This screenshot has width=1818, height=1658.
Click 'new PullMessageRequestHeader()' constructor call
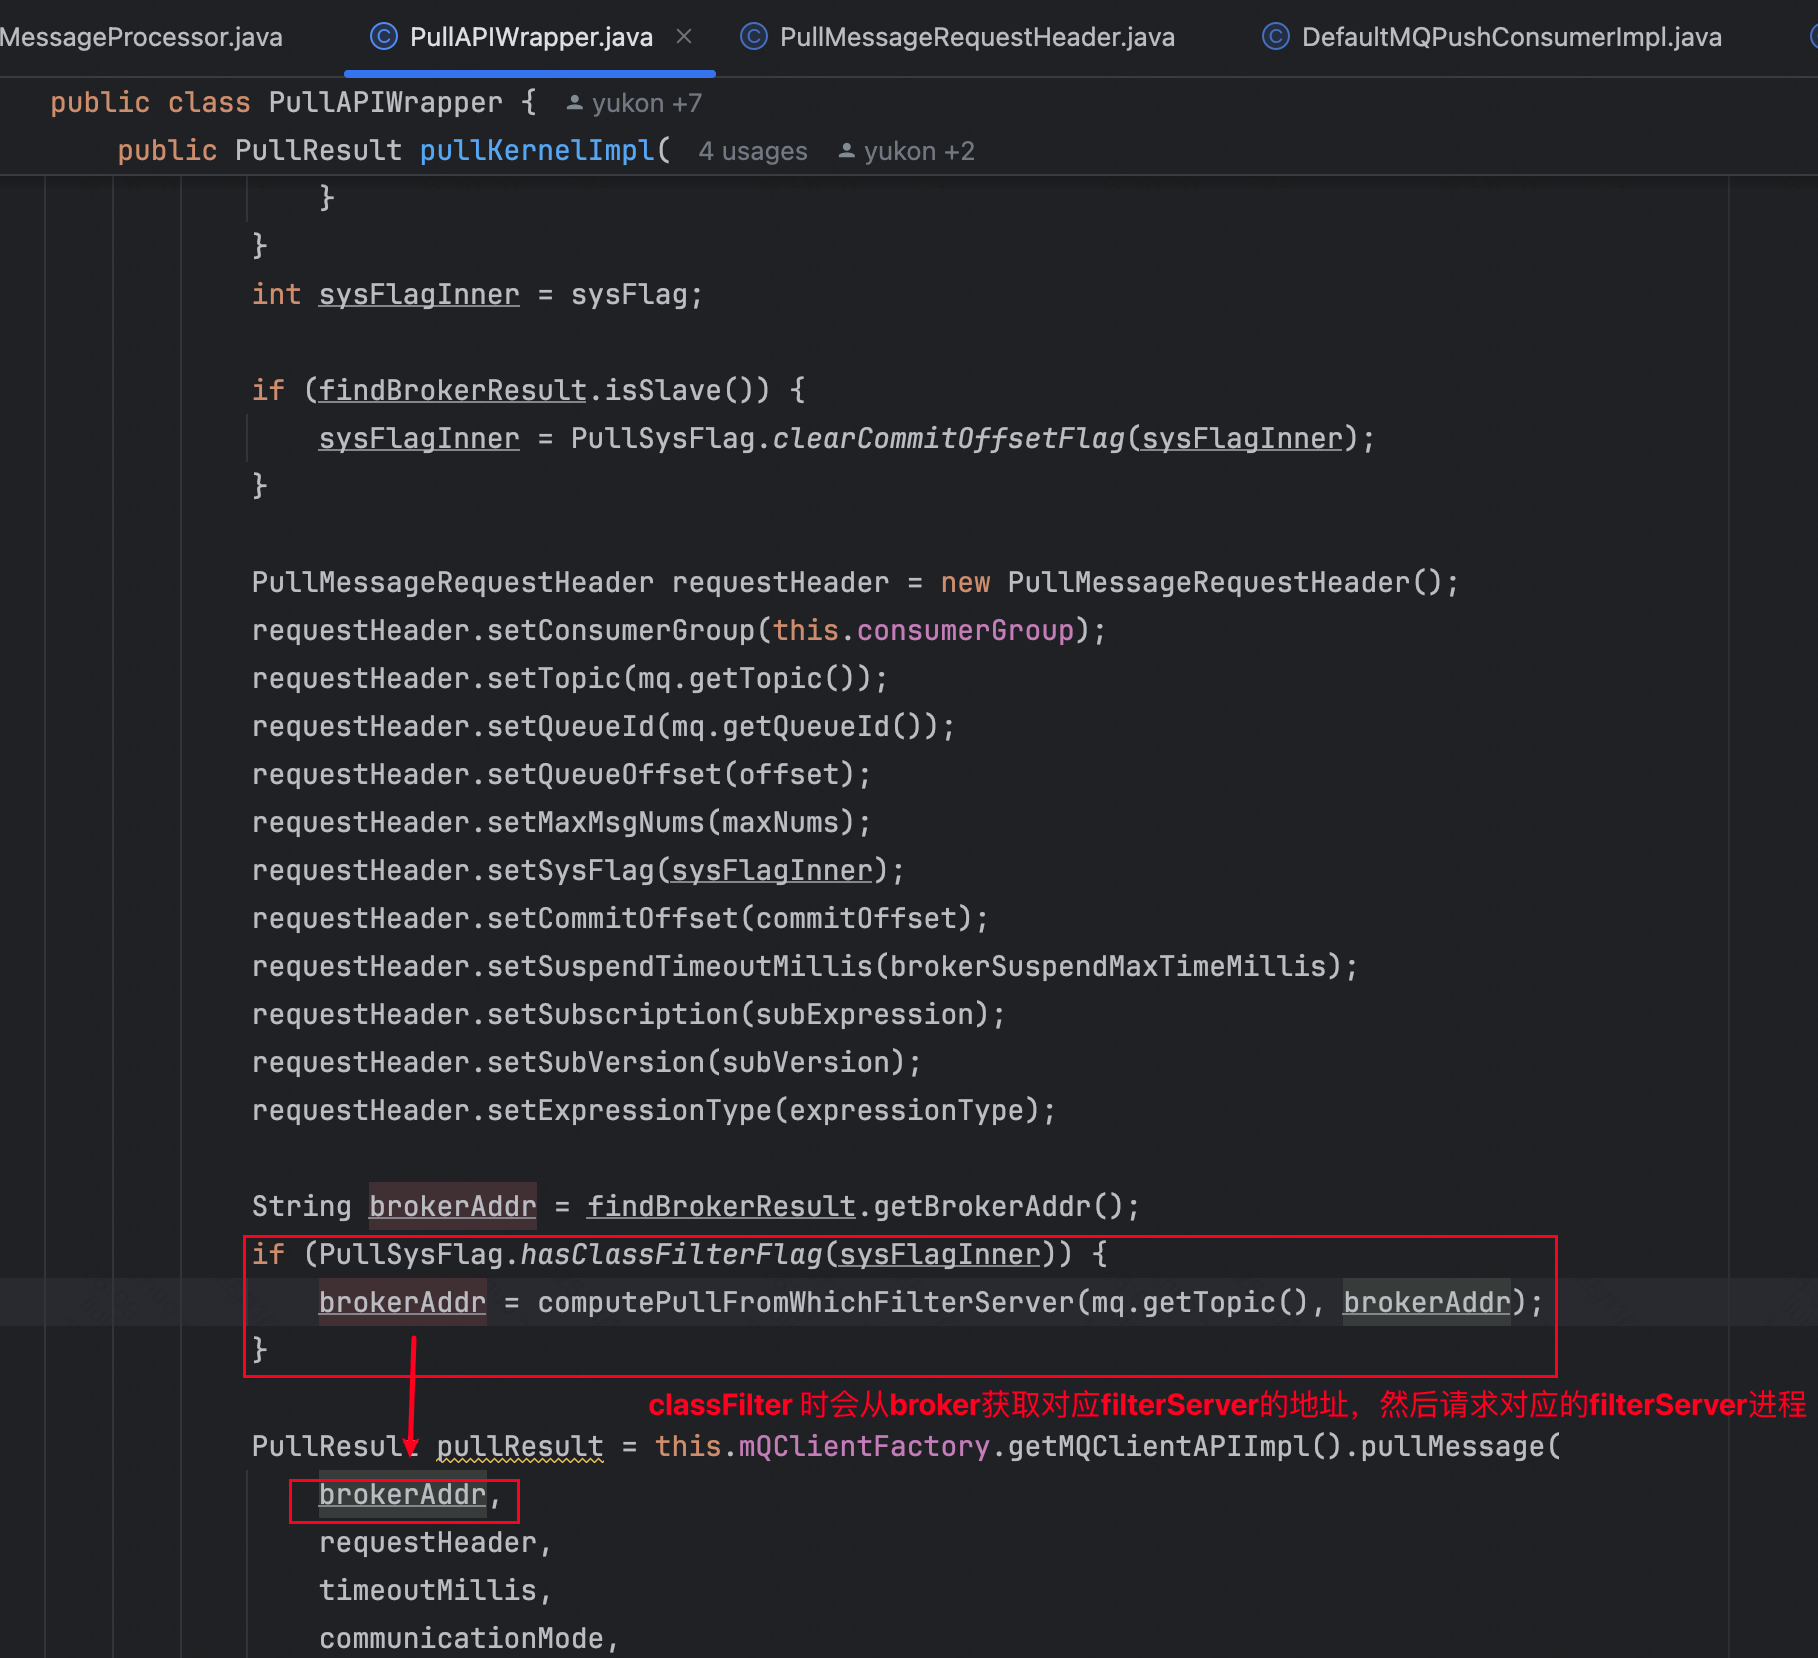(x=1190, y=582)
